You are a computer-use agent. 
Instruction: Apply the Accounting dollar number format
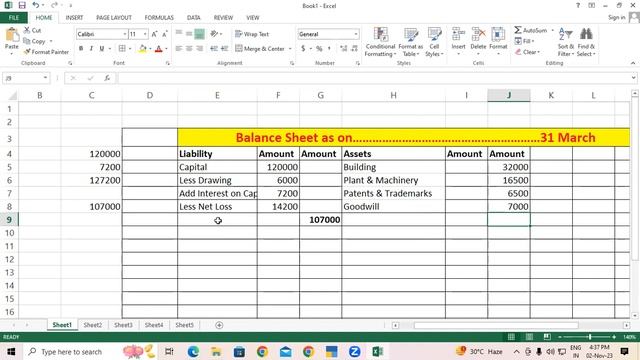pyautogui.click(x=303, y=49)
